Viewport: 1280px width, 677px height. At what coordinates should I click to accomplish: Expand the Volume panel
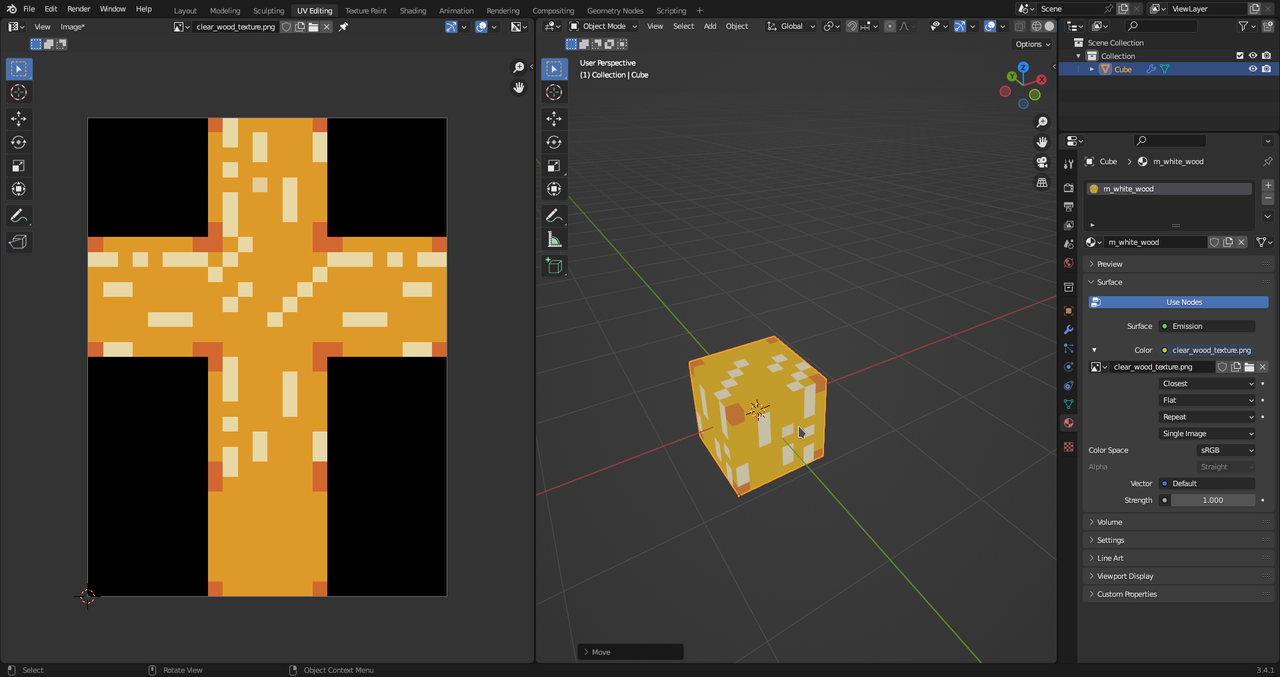point(1178,522)
